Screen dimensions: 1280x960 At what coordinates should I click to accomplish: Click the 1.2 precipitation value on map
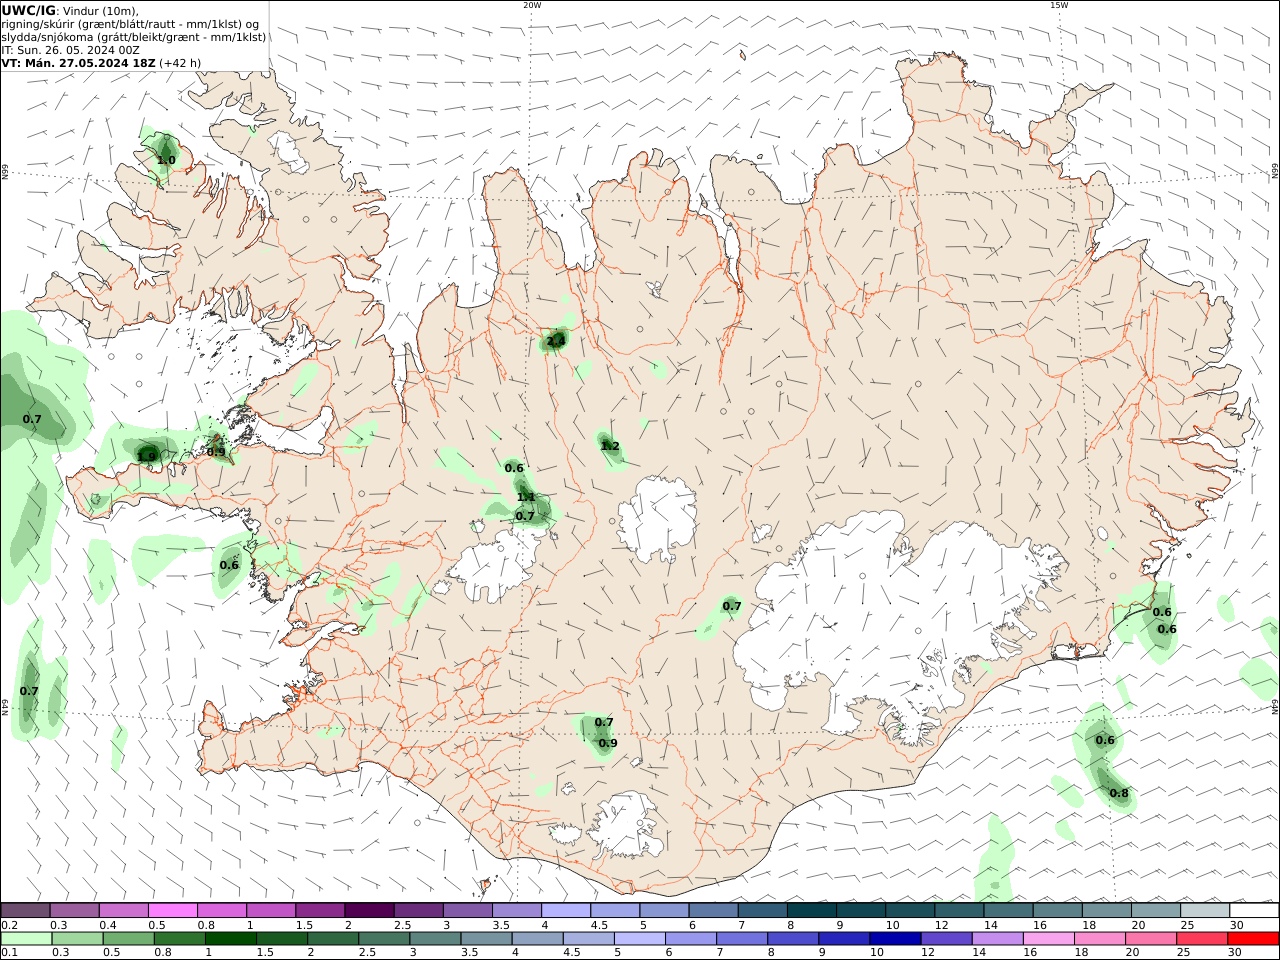(610, 446)
